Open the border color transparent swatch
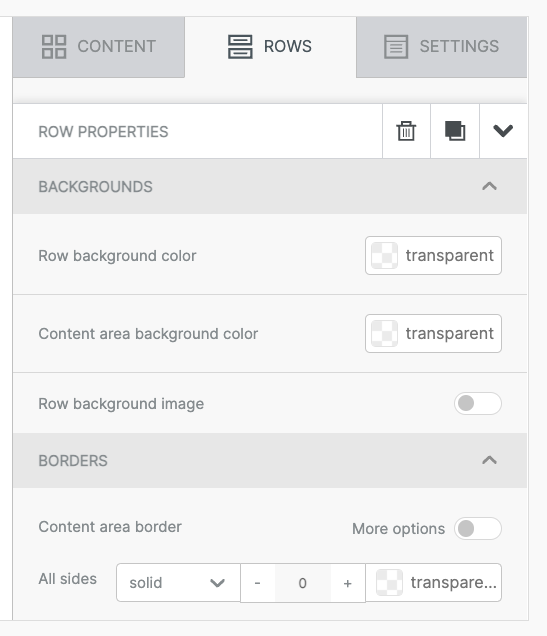The width and height of the screenshot is (547, 636). point(433,582)
